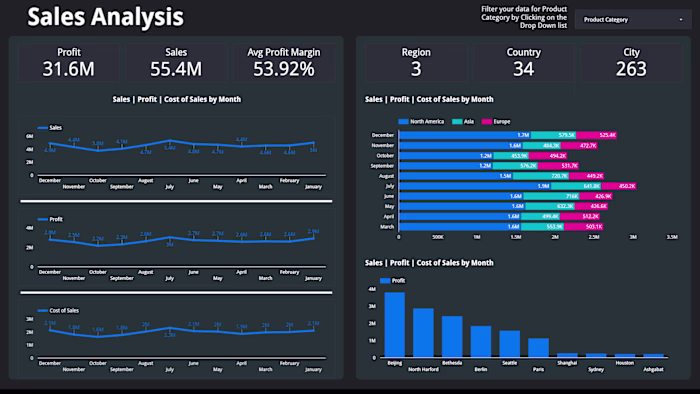Image resolution: width=700 pixels, height=394 pixels.
Task: Click the Houston city axis label
Action: click(x=625, y=363)
